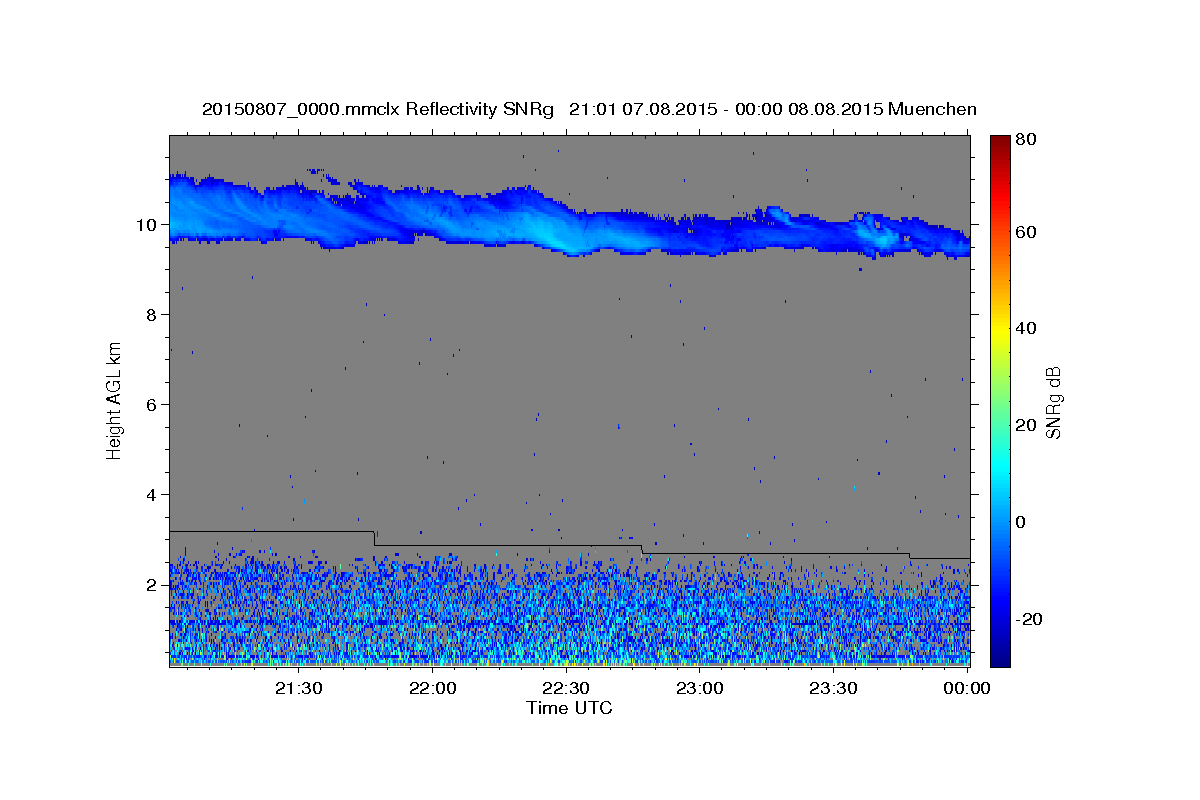Click the colorbar value 80
1200x800 pixels.
(1027, 139)
